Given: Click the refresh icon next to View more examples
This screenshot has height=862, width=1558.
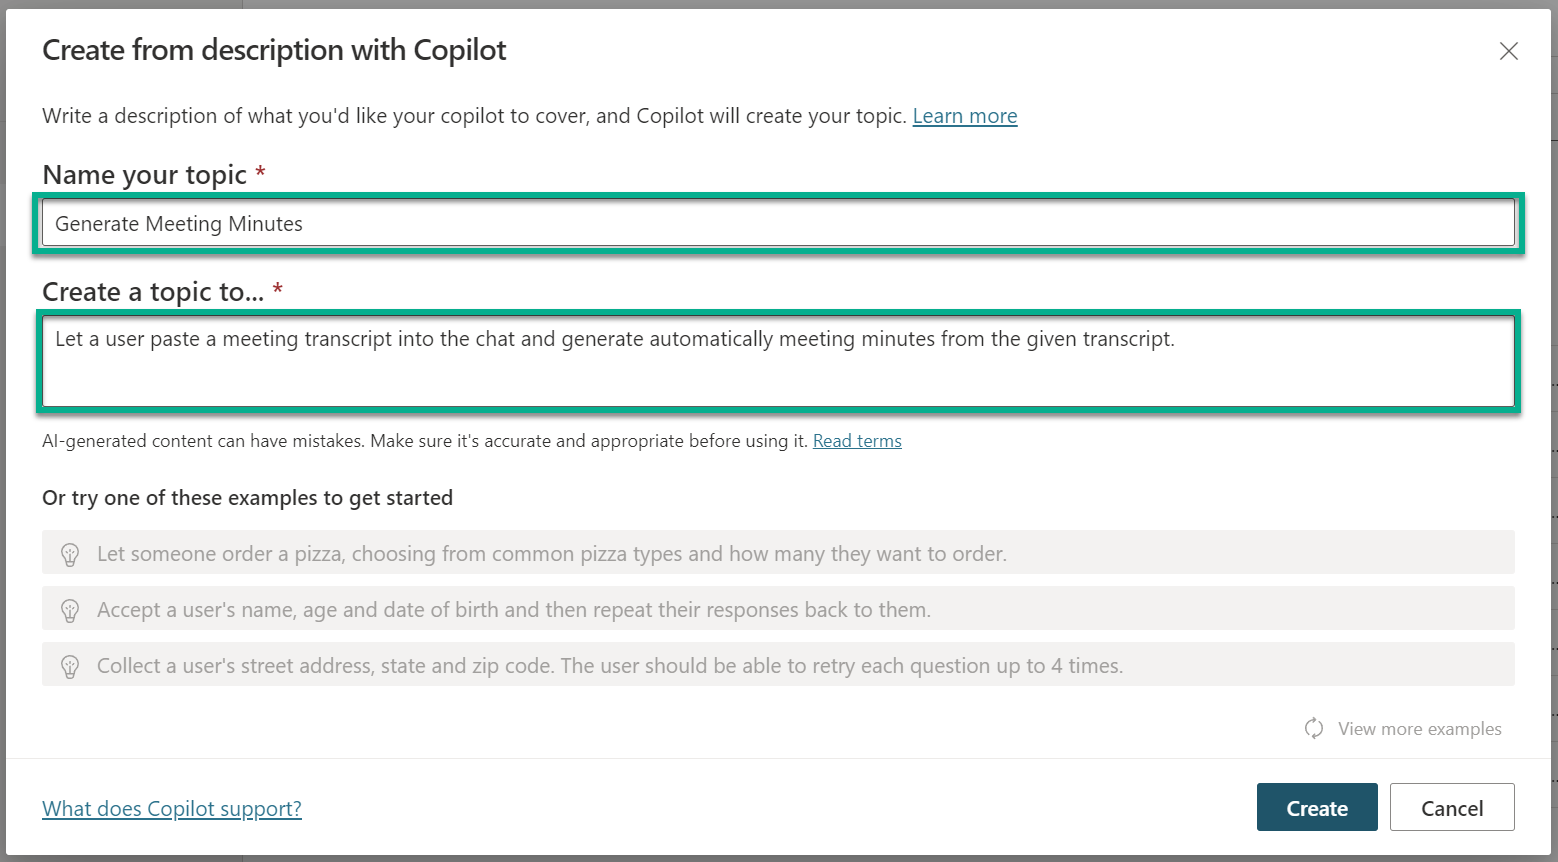Looking at the screenshot, I should pos(1313,728).
